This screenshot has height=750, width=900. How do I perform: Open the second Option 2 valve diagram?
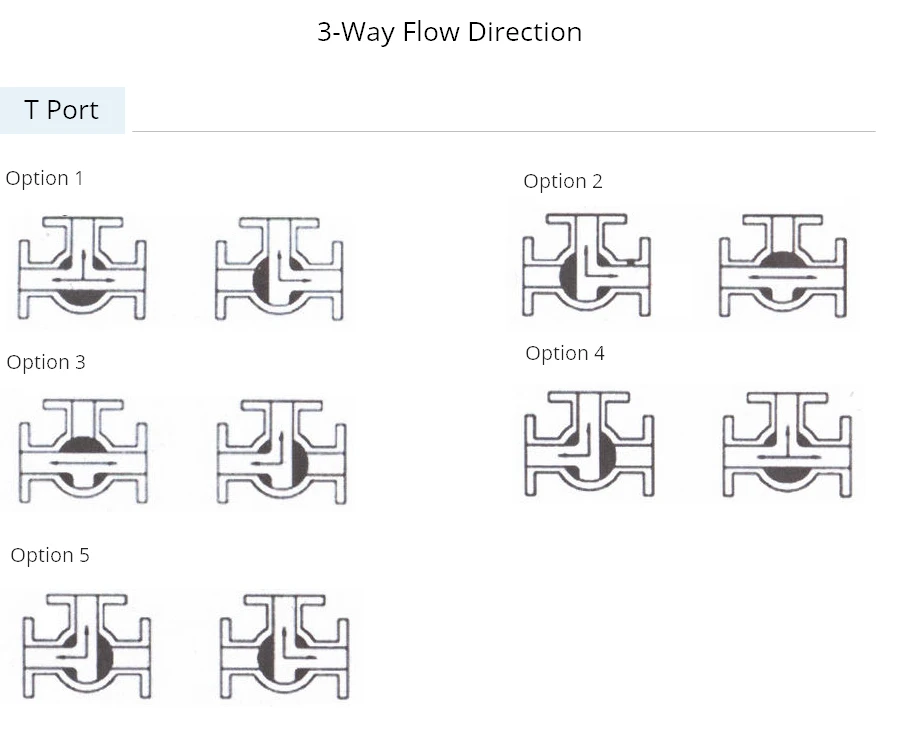[x=783, y=266]
